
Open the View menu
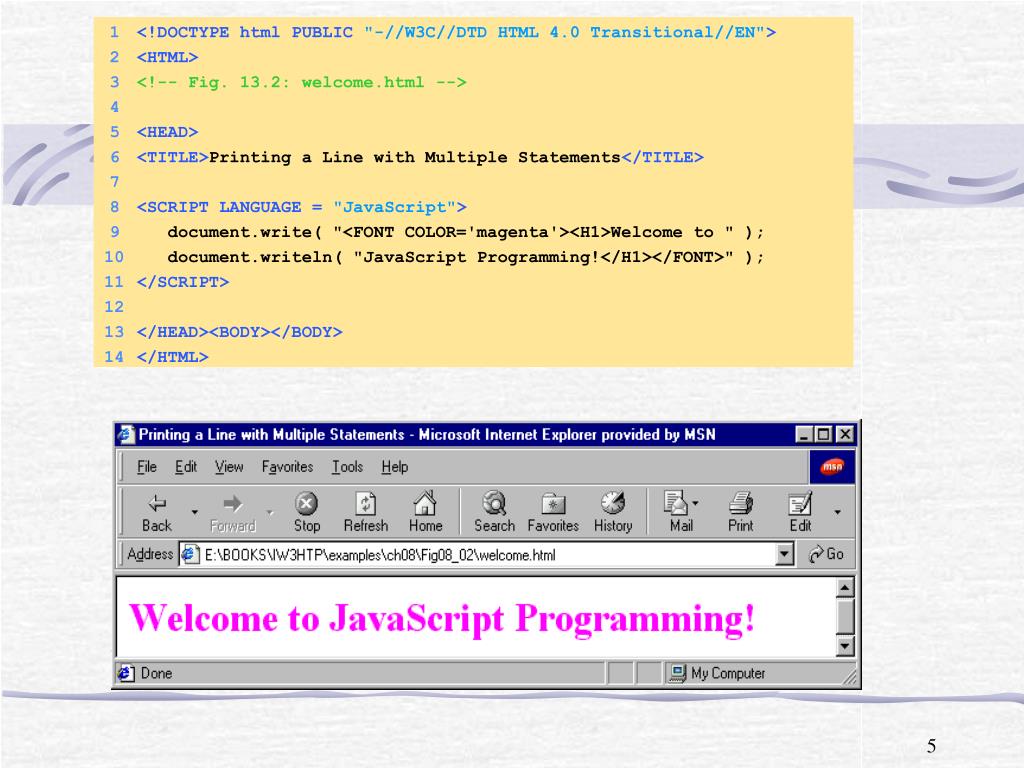[x=229, y=467]
